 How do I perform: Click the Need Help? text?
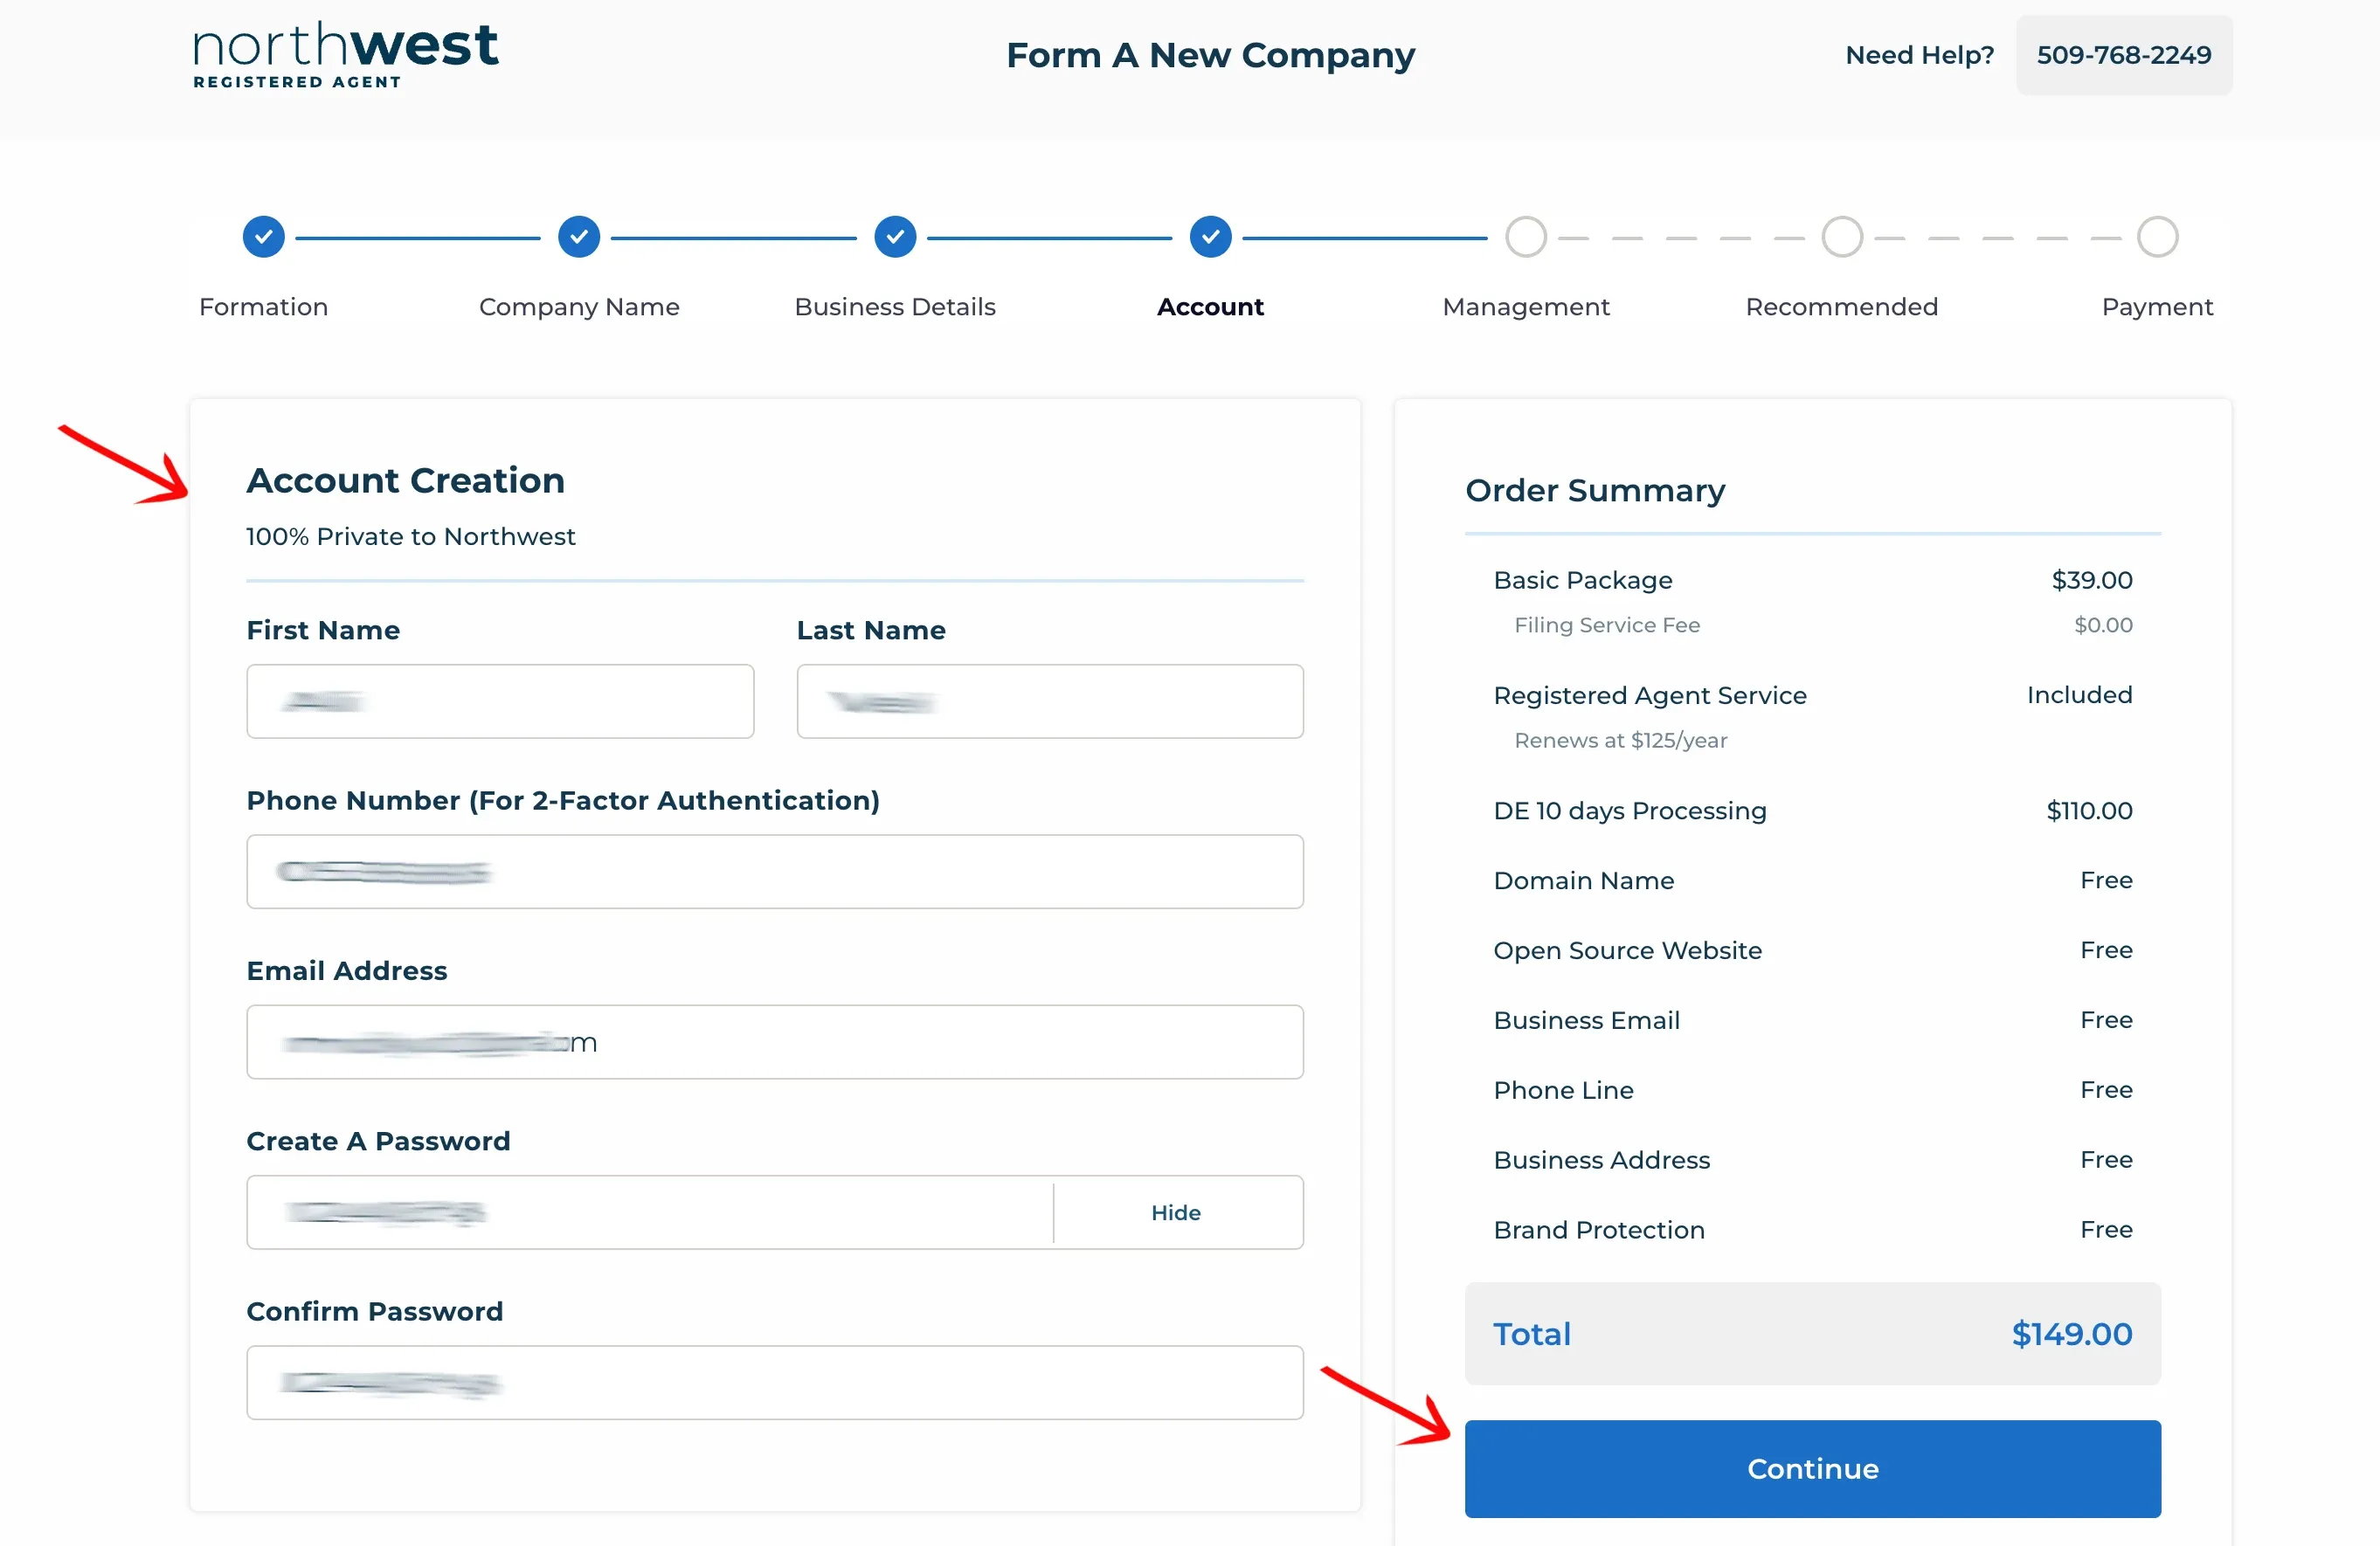click(x=1920, y=55)
